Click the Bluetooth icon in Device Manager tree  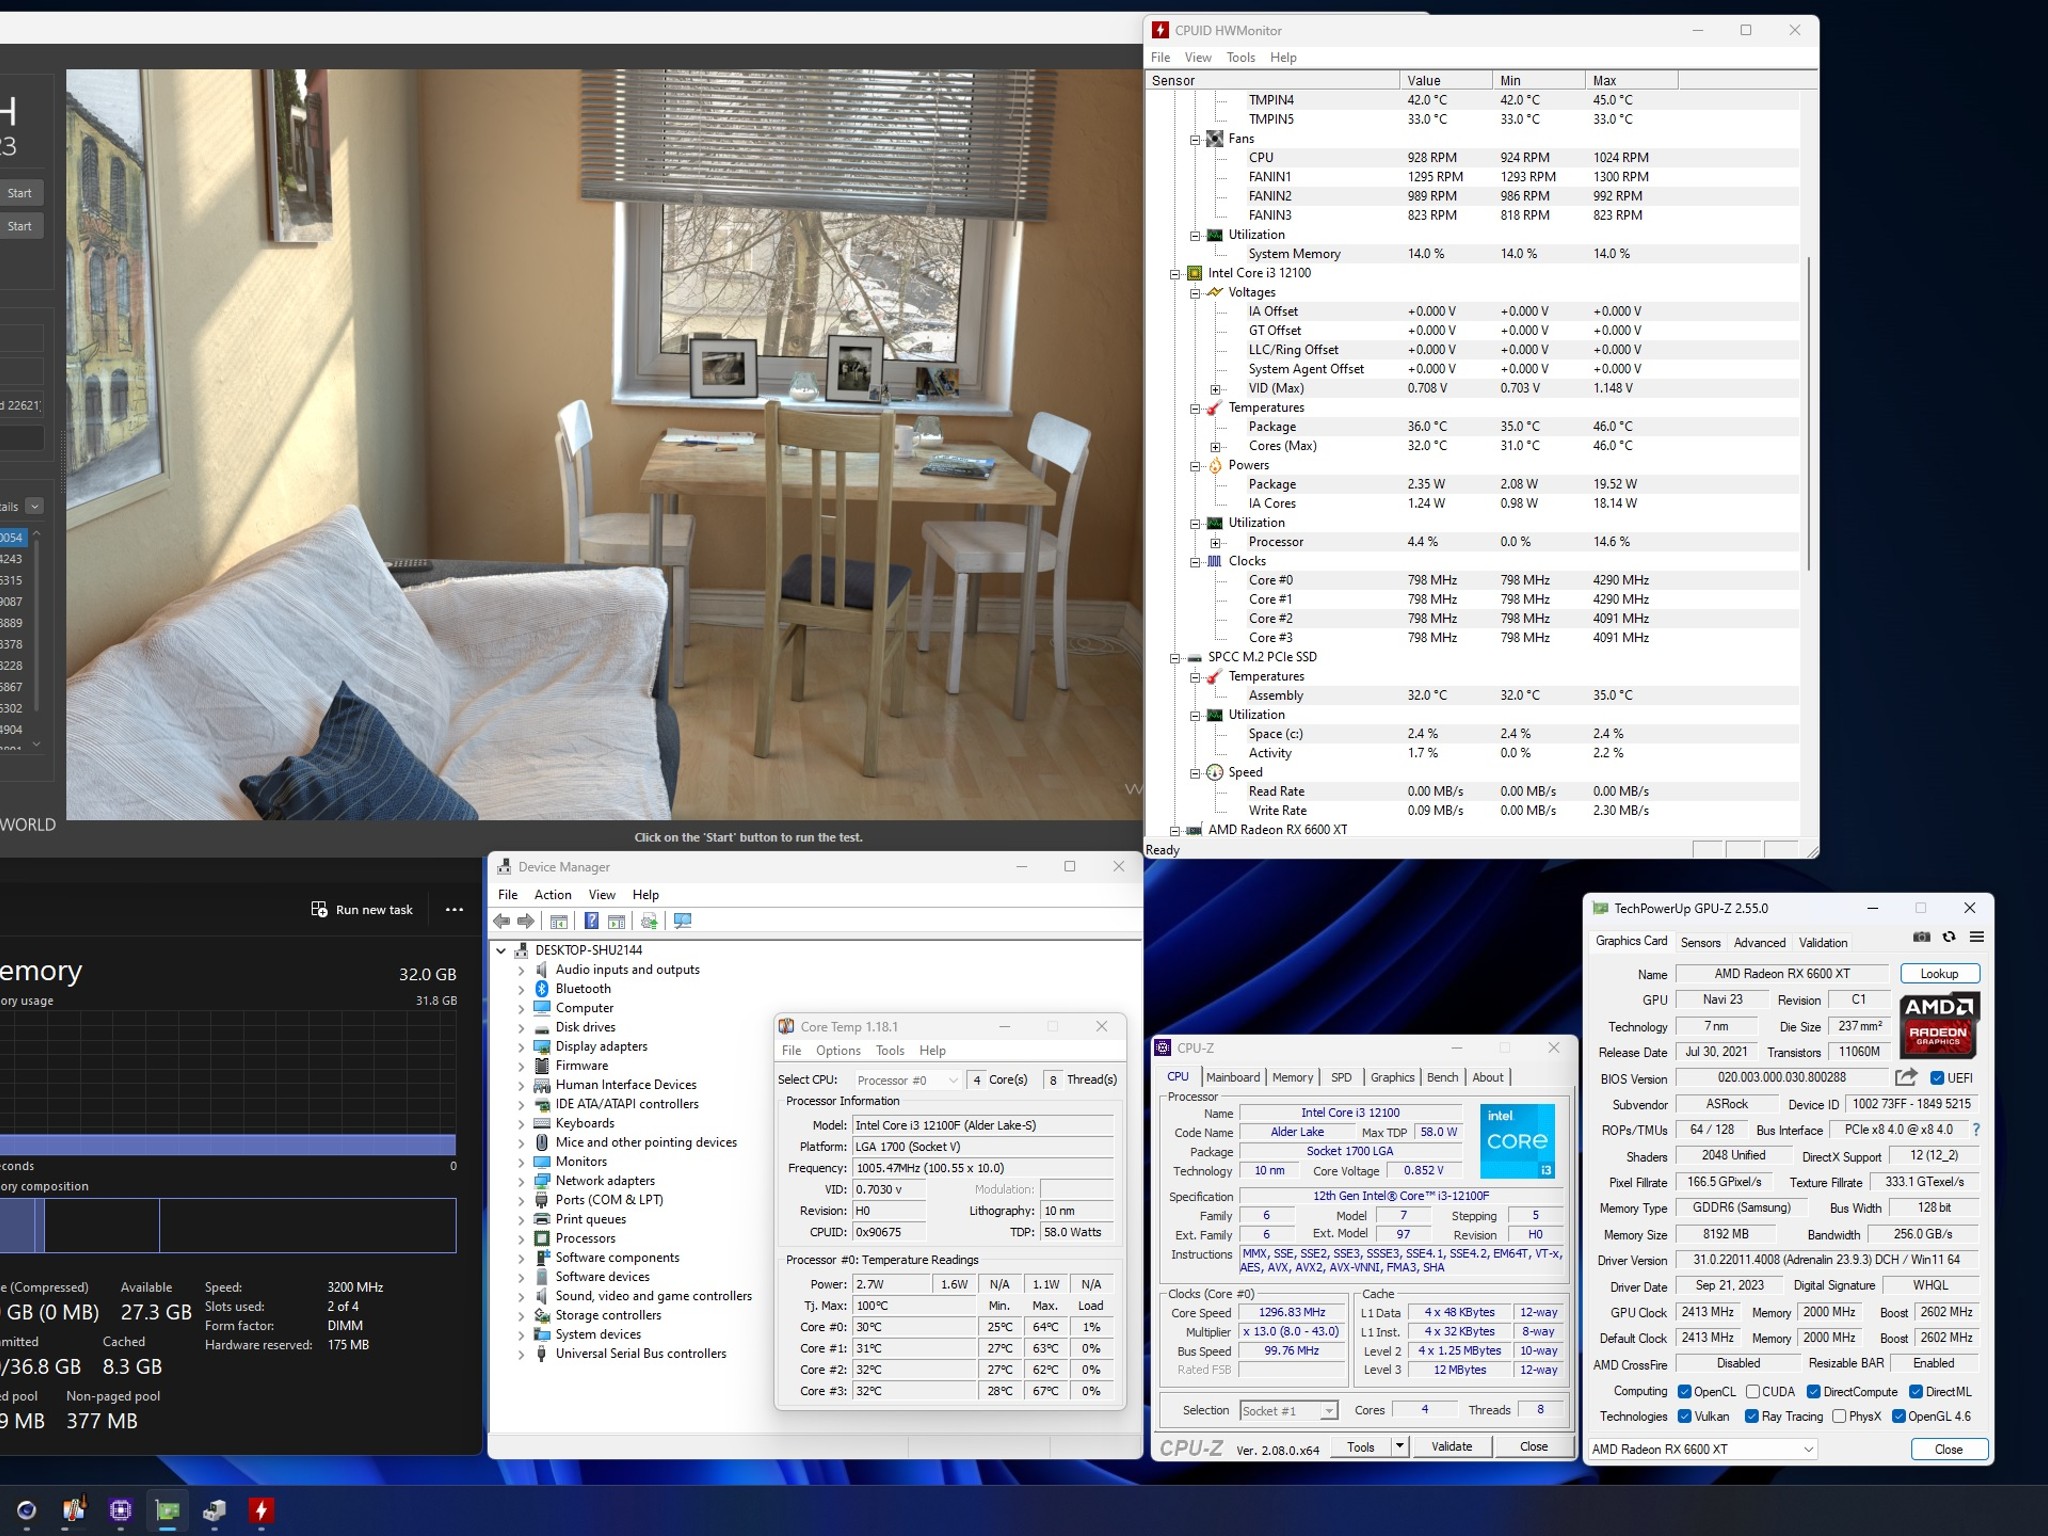(542, 988)
